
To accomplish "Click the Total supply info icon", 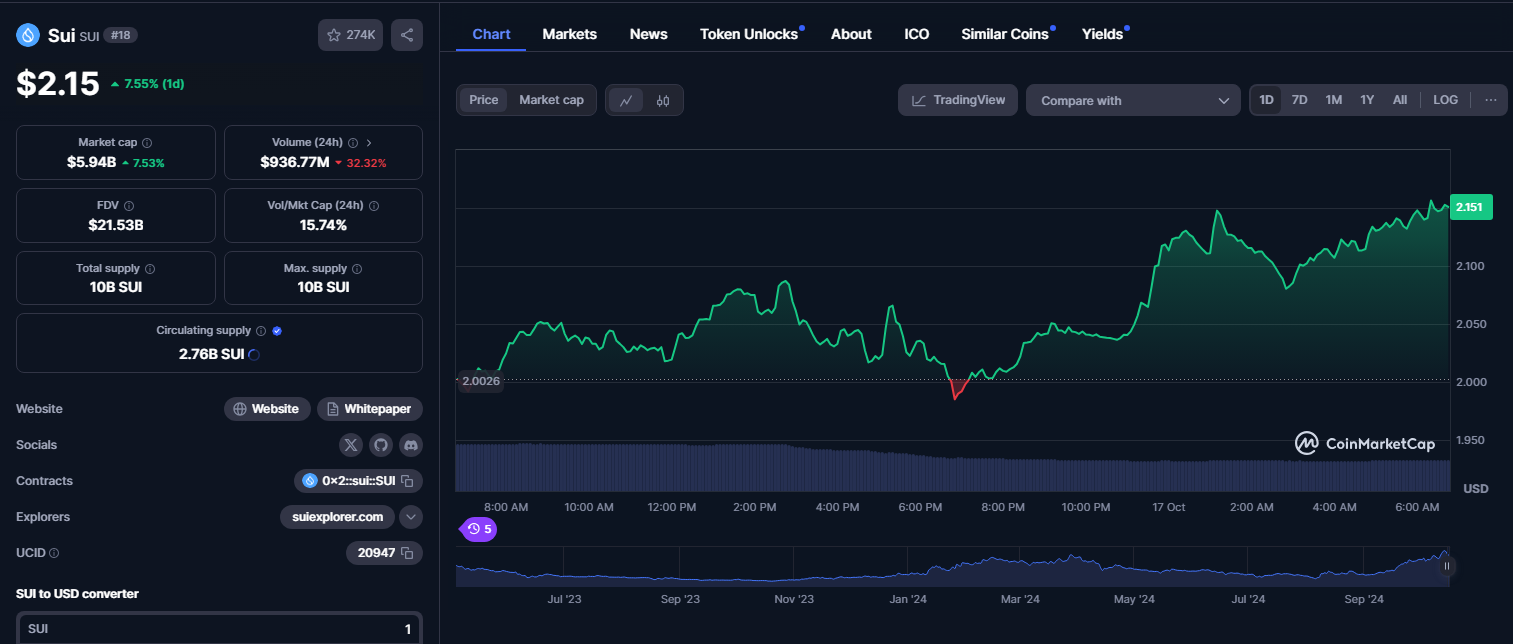I will 150,269.
